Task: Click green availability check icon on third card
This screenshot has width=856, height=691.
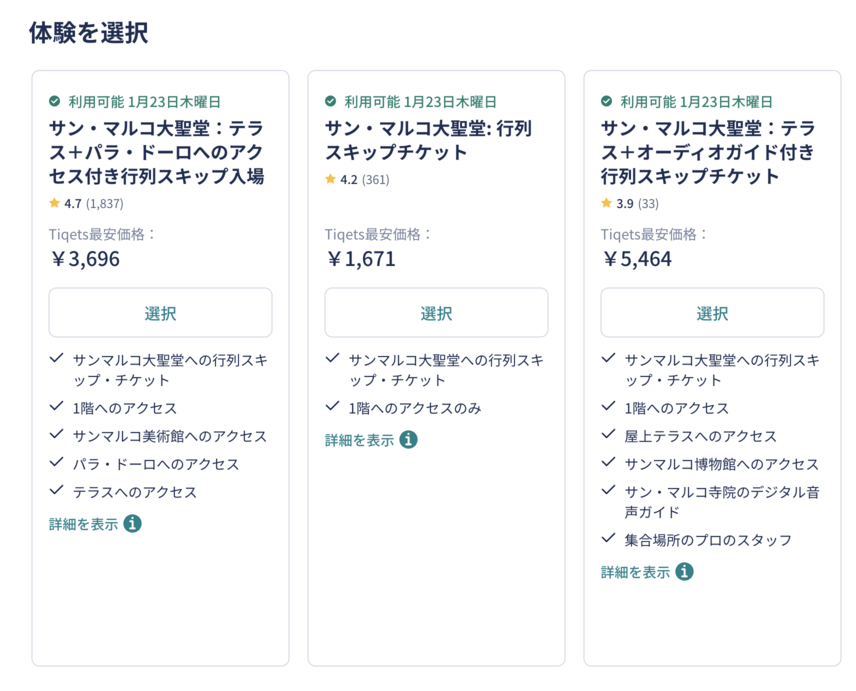Action: [x=607, y=101]
